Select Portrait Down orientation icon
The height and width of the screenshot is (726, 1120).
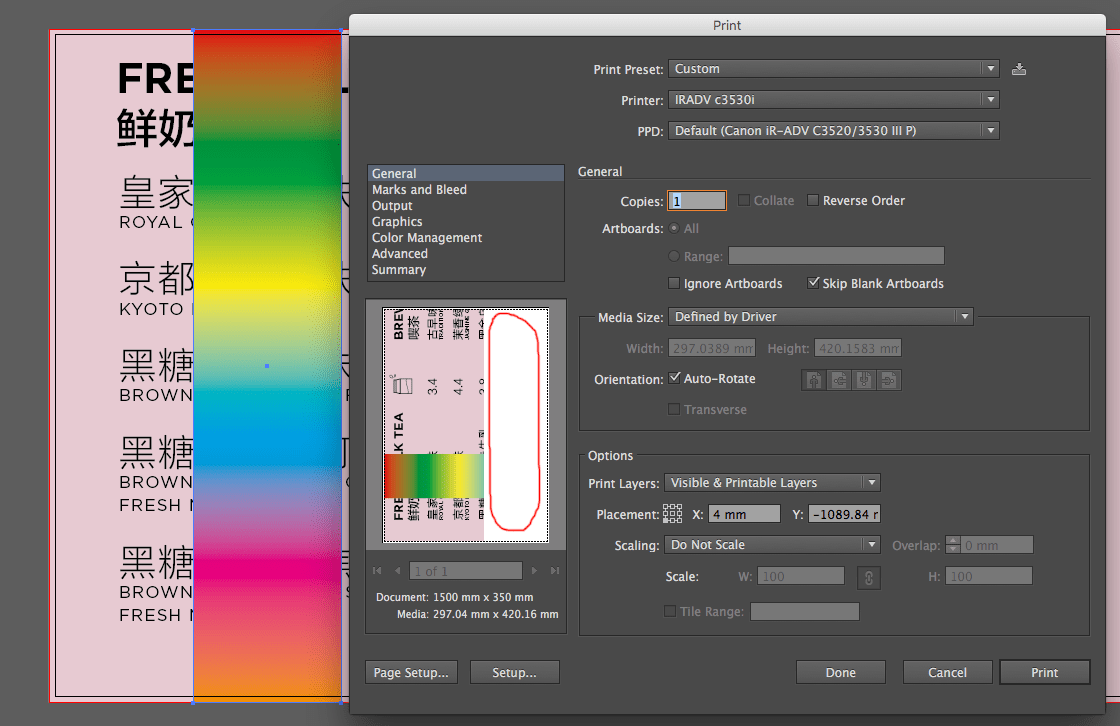click(x=864, y=380)
